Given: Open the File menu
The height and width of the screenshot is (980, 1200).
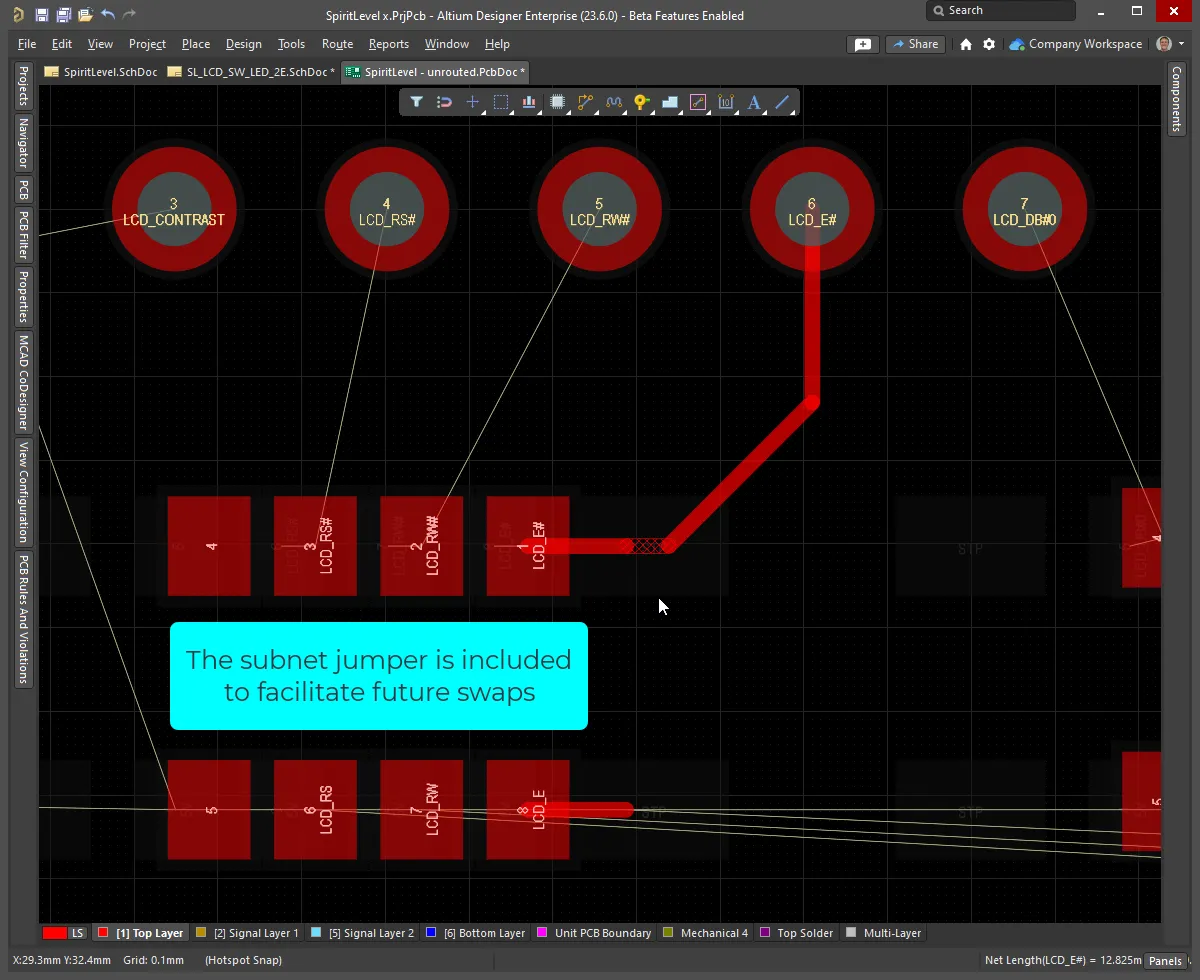Looking at the screenshot, I should point(27,44).
